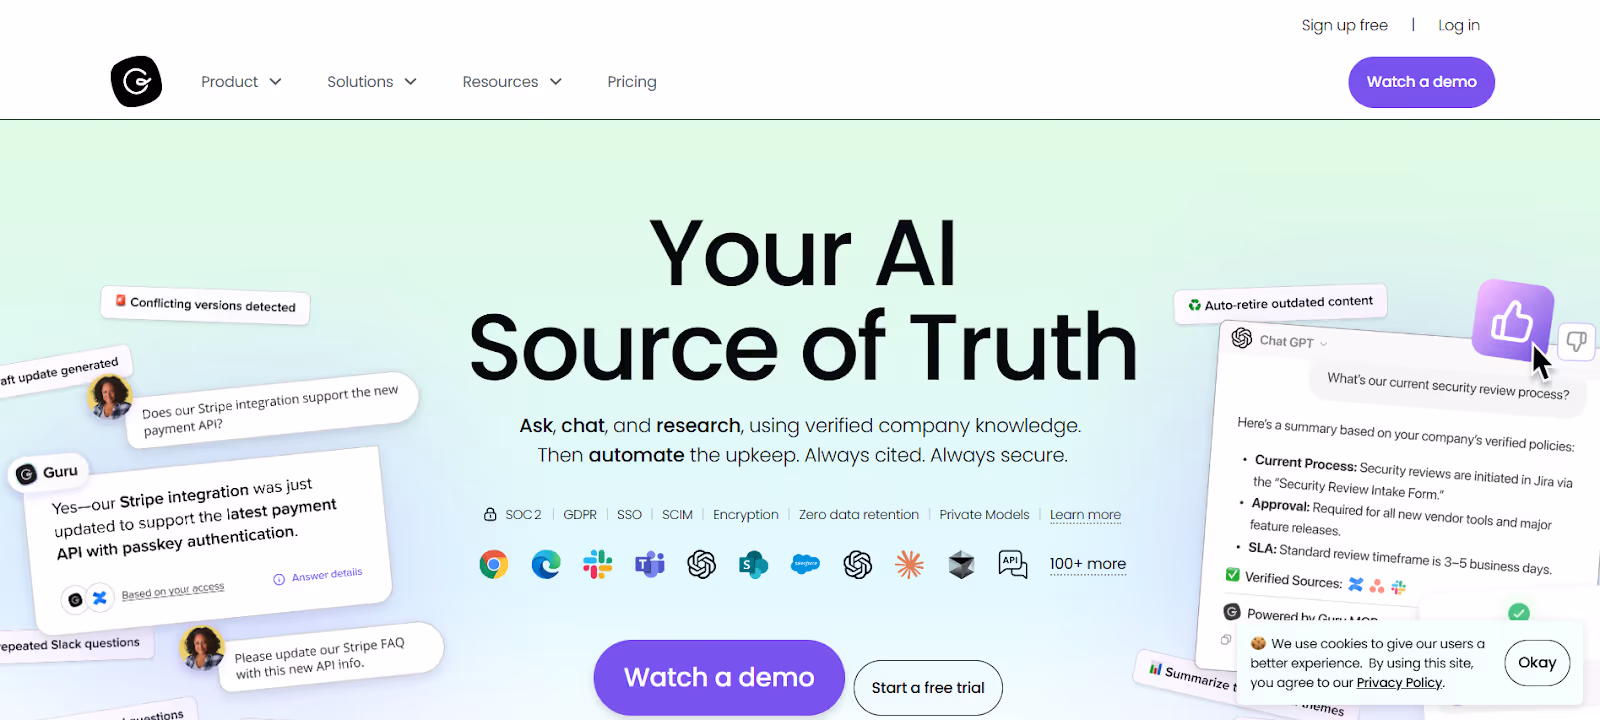
Task: Expand the Product dropdown menu
Action: [x=241, y=82]
